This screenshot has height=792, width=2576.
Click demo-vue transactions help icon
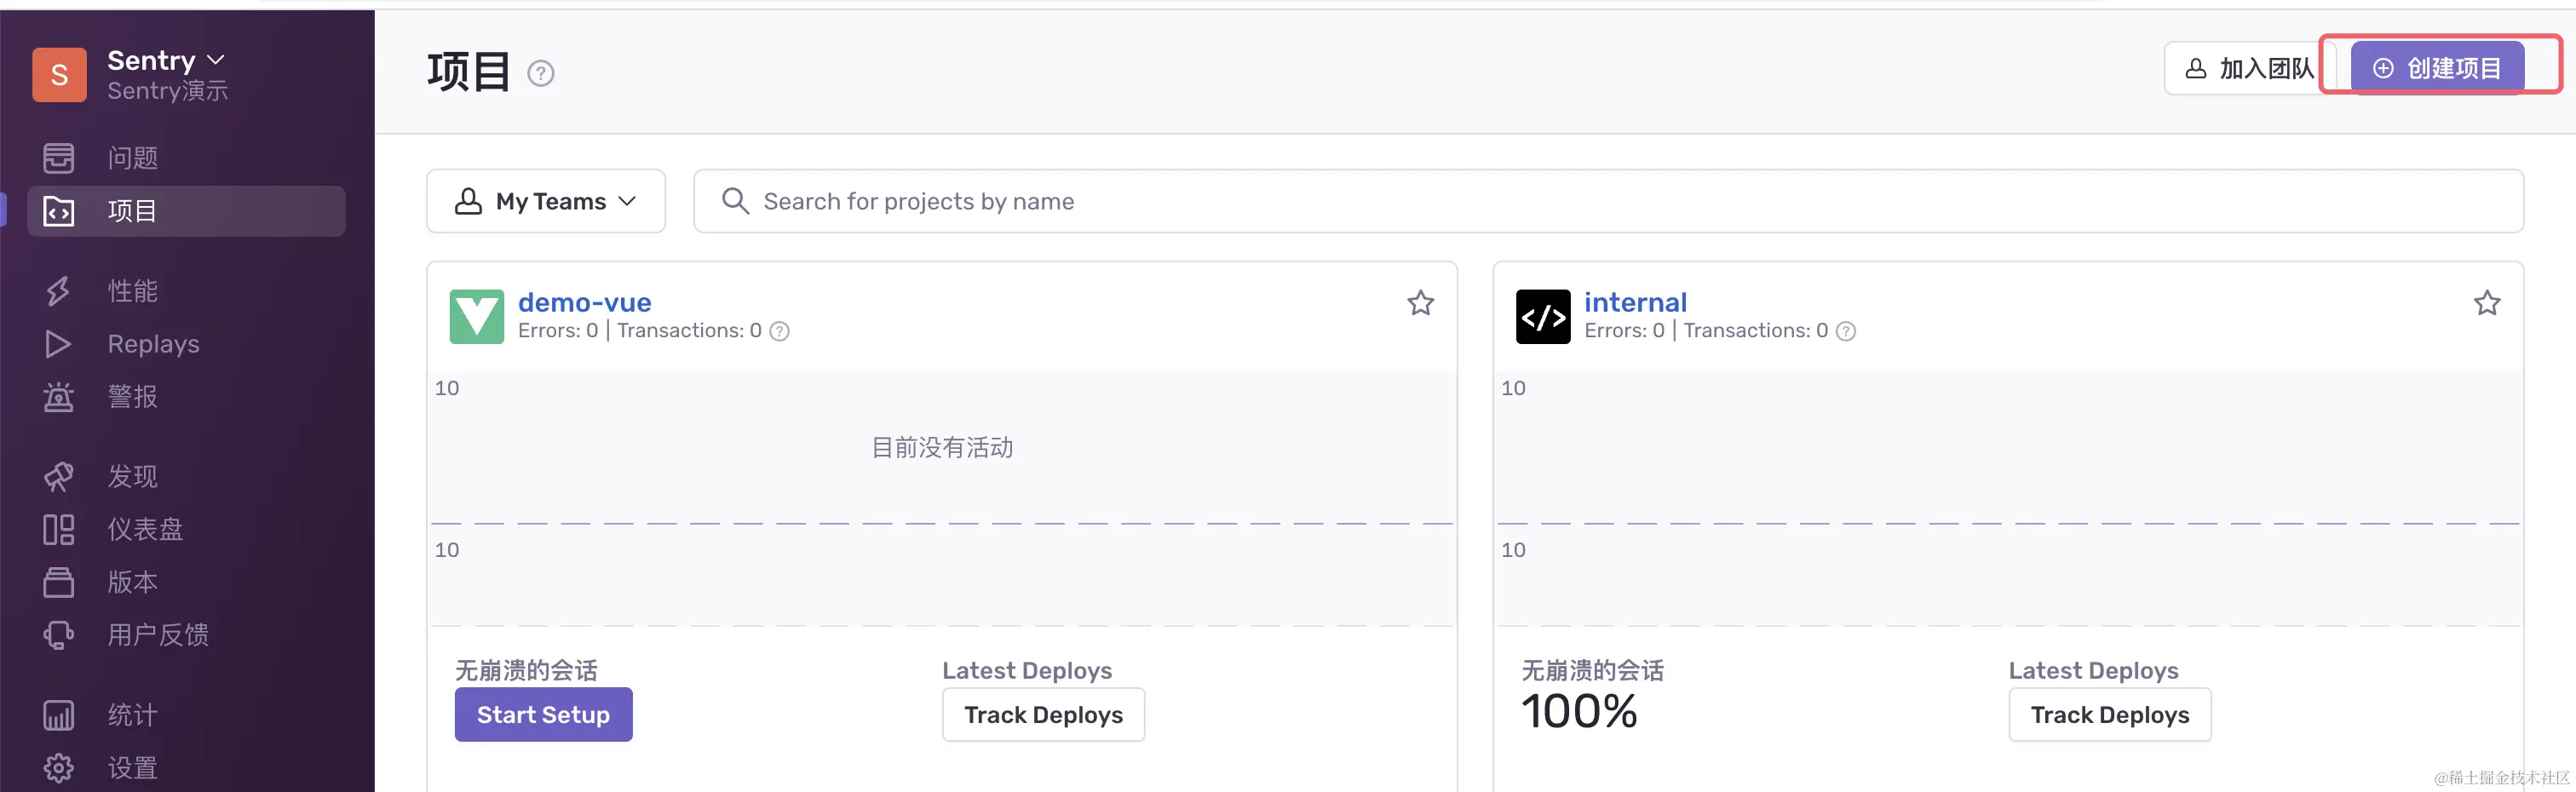[x=779, y=331]
